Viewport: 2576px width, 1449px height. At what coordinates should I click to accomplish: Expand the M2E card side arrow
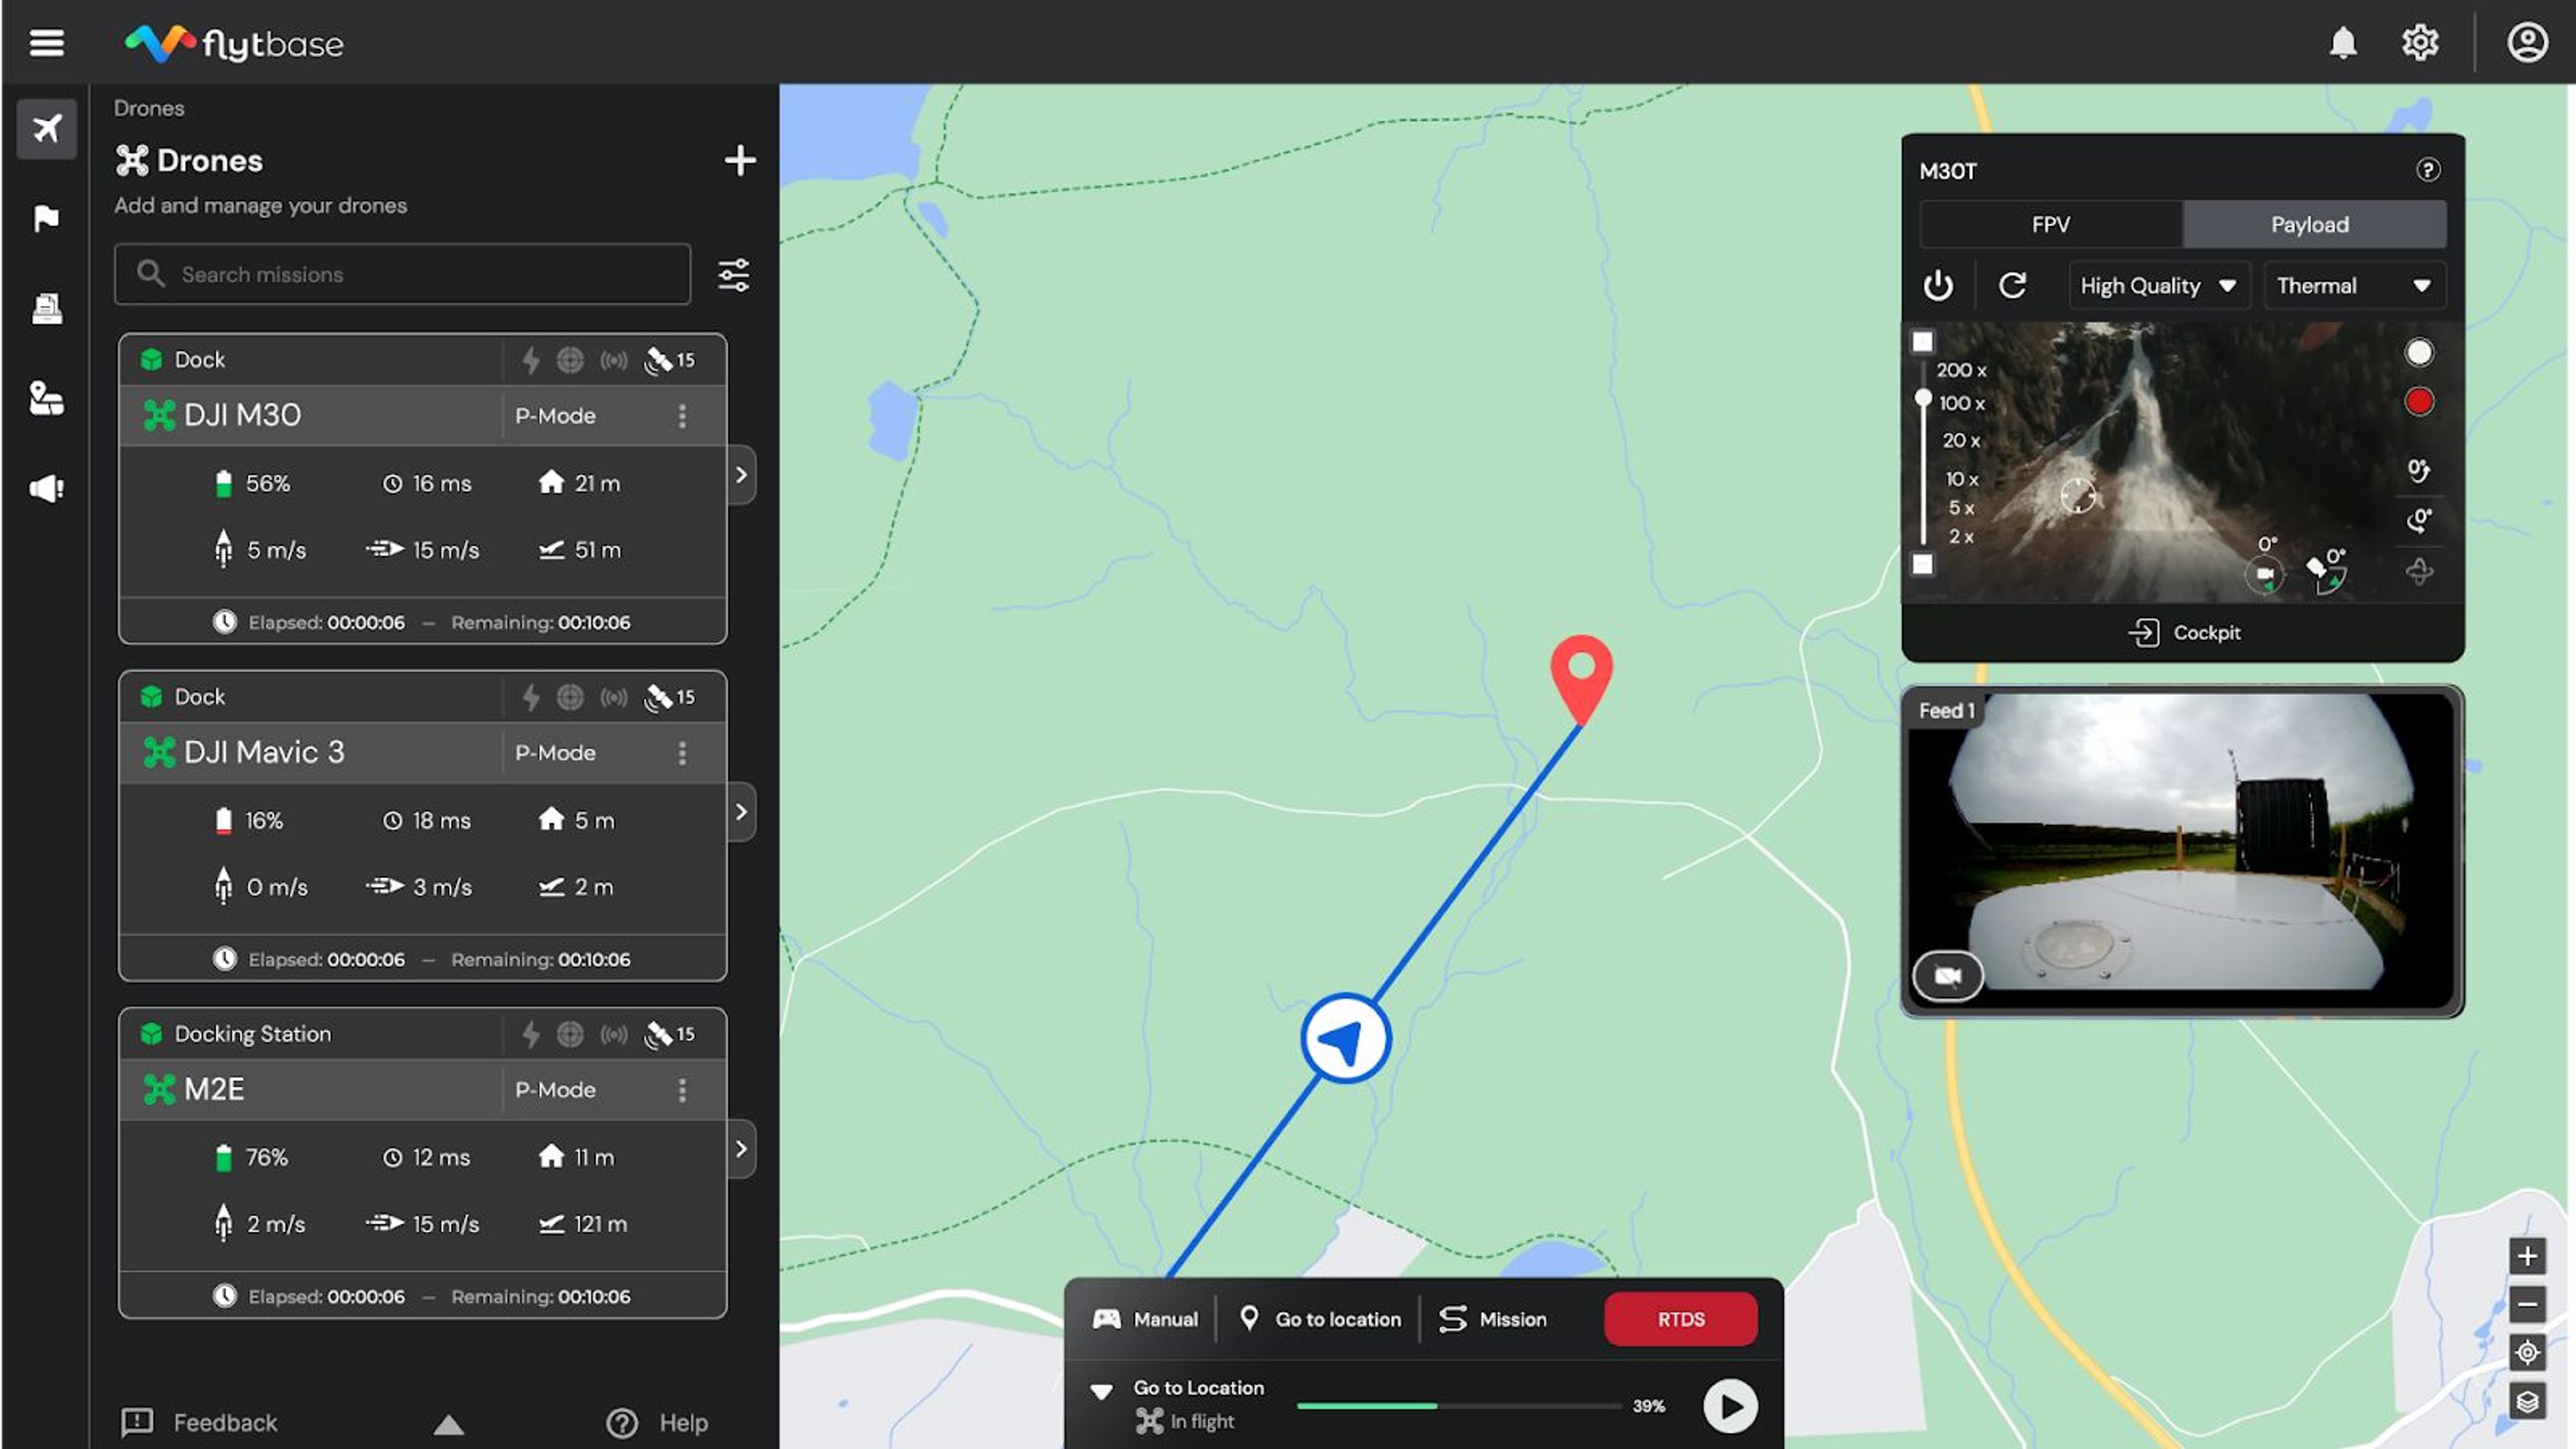[741, 1149]
